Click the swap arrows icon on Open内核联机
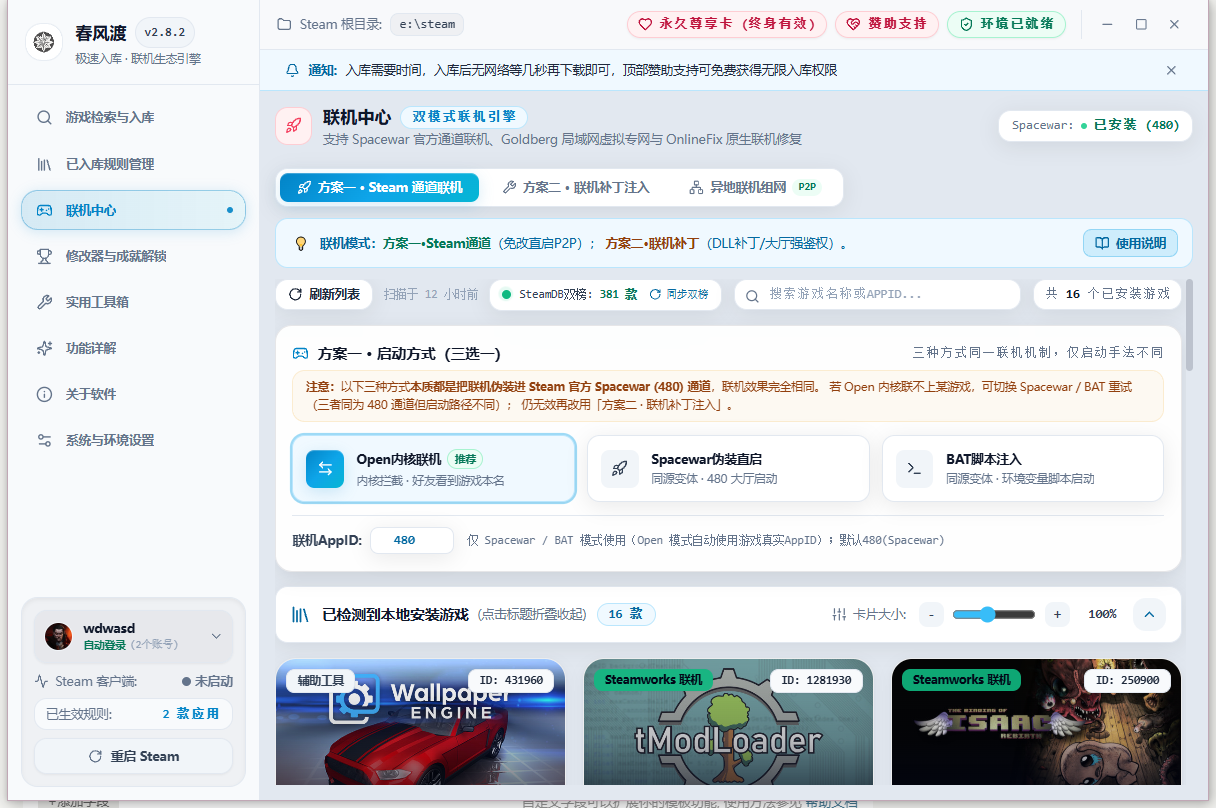Screen dimensions: 1216x808 coord(325,468)
